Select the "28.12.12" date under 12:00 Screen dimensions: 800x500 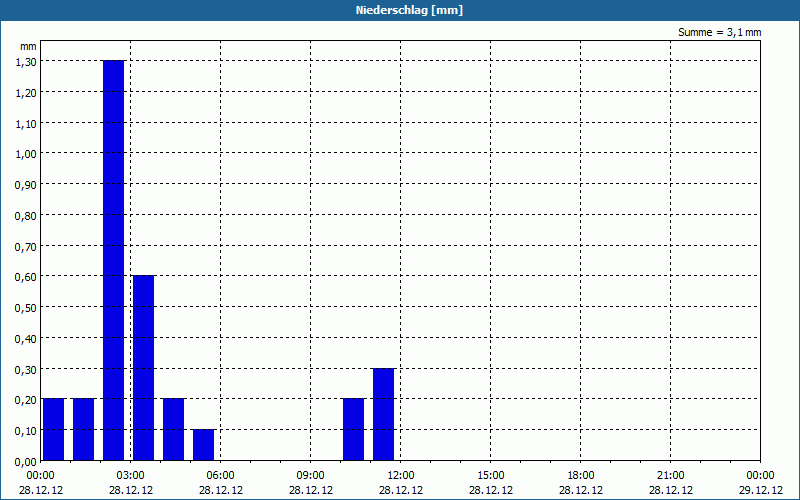point(401,490)
